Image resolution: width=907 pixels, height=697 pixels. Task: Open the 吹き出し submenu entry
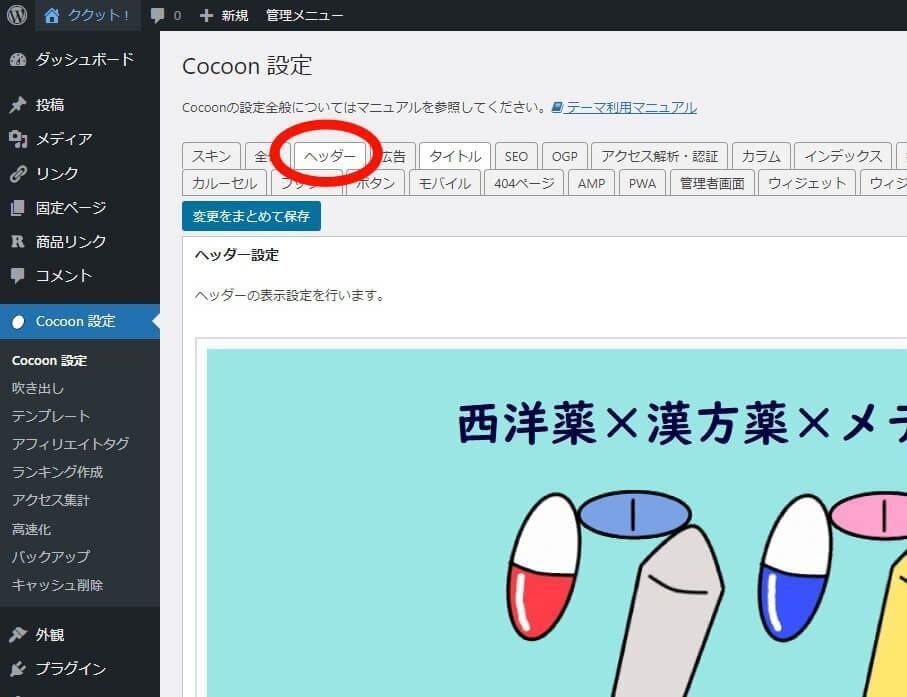click(x=38, y=388)
